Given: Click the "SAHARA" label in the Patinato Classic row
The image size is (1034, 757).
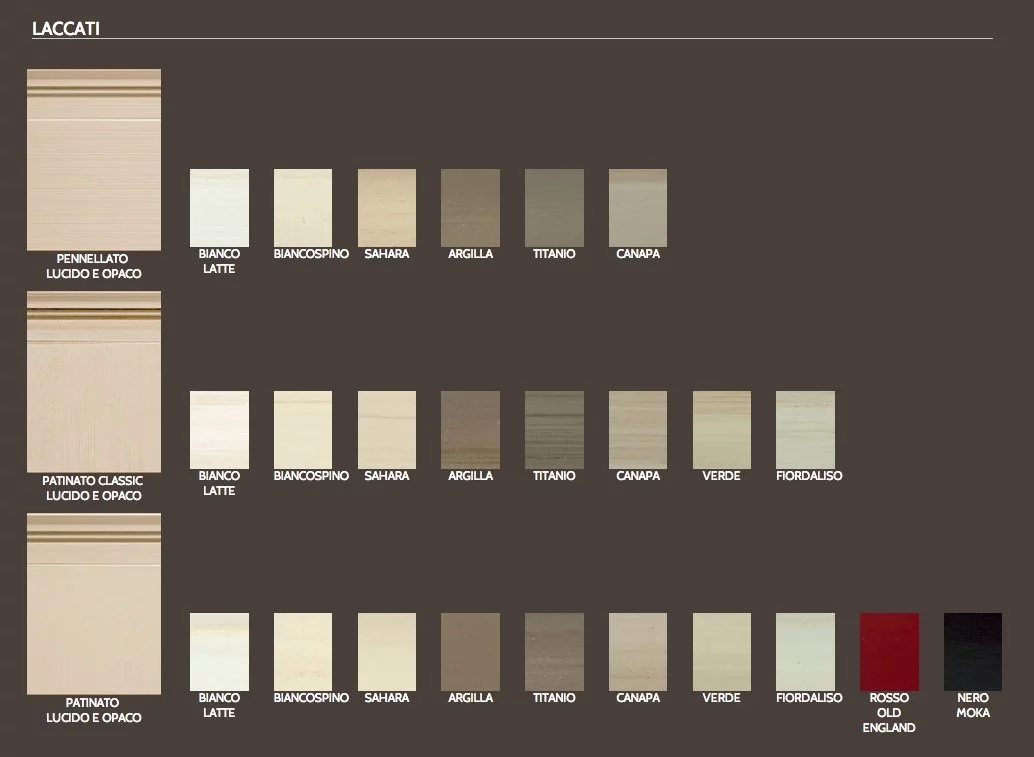Looking at the screenshot, I should 387,476.
